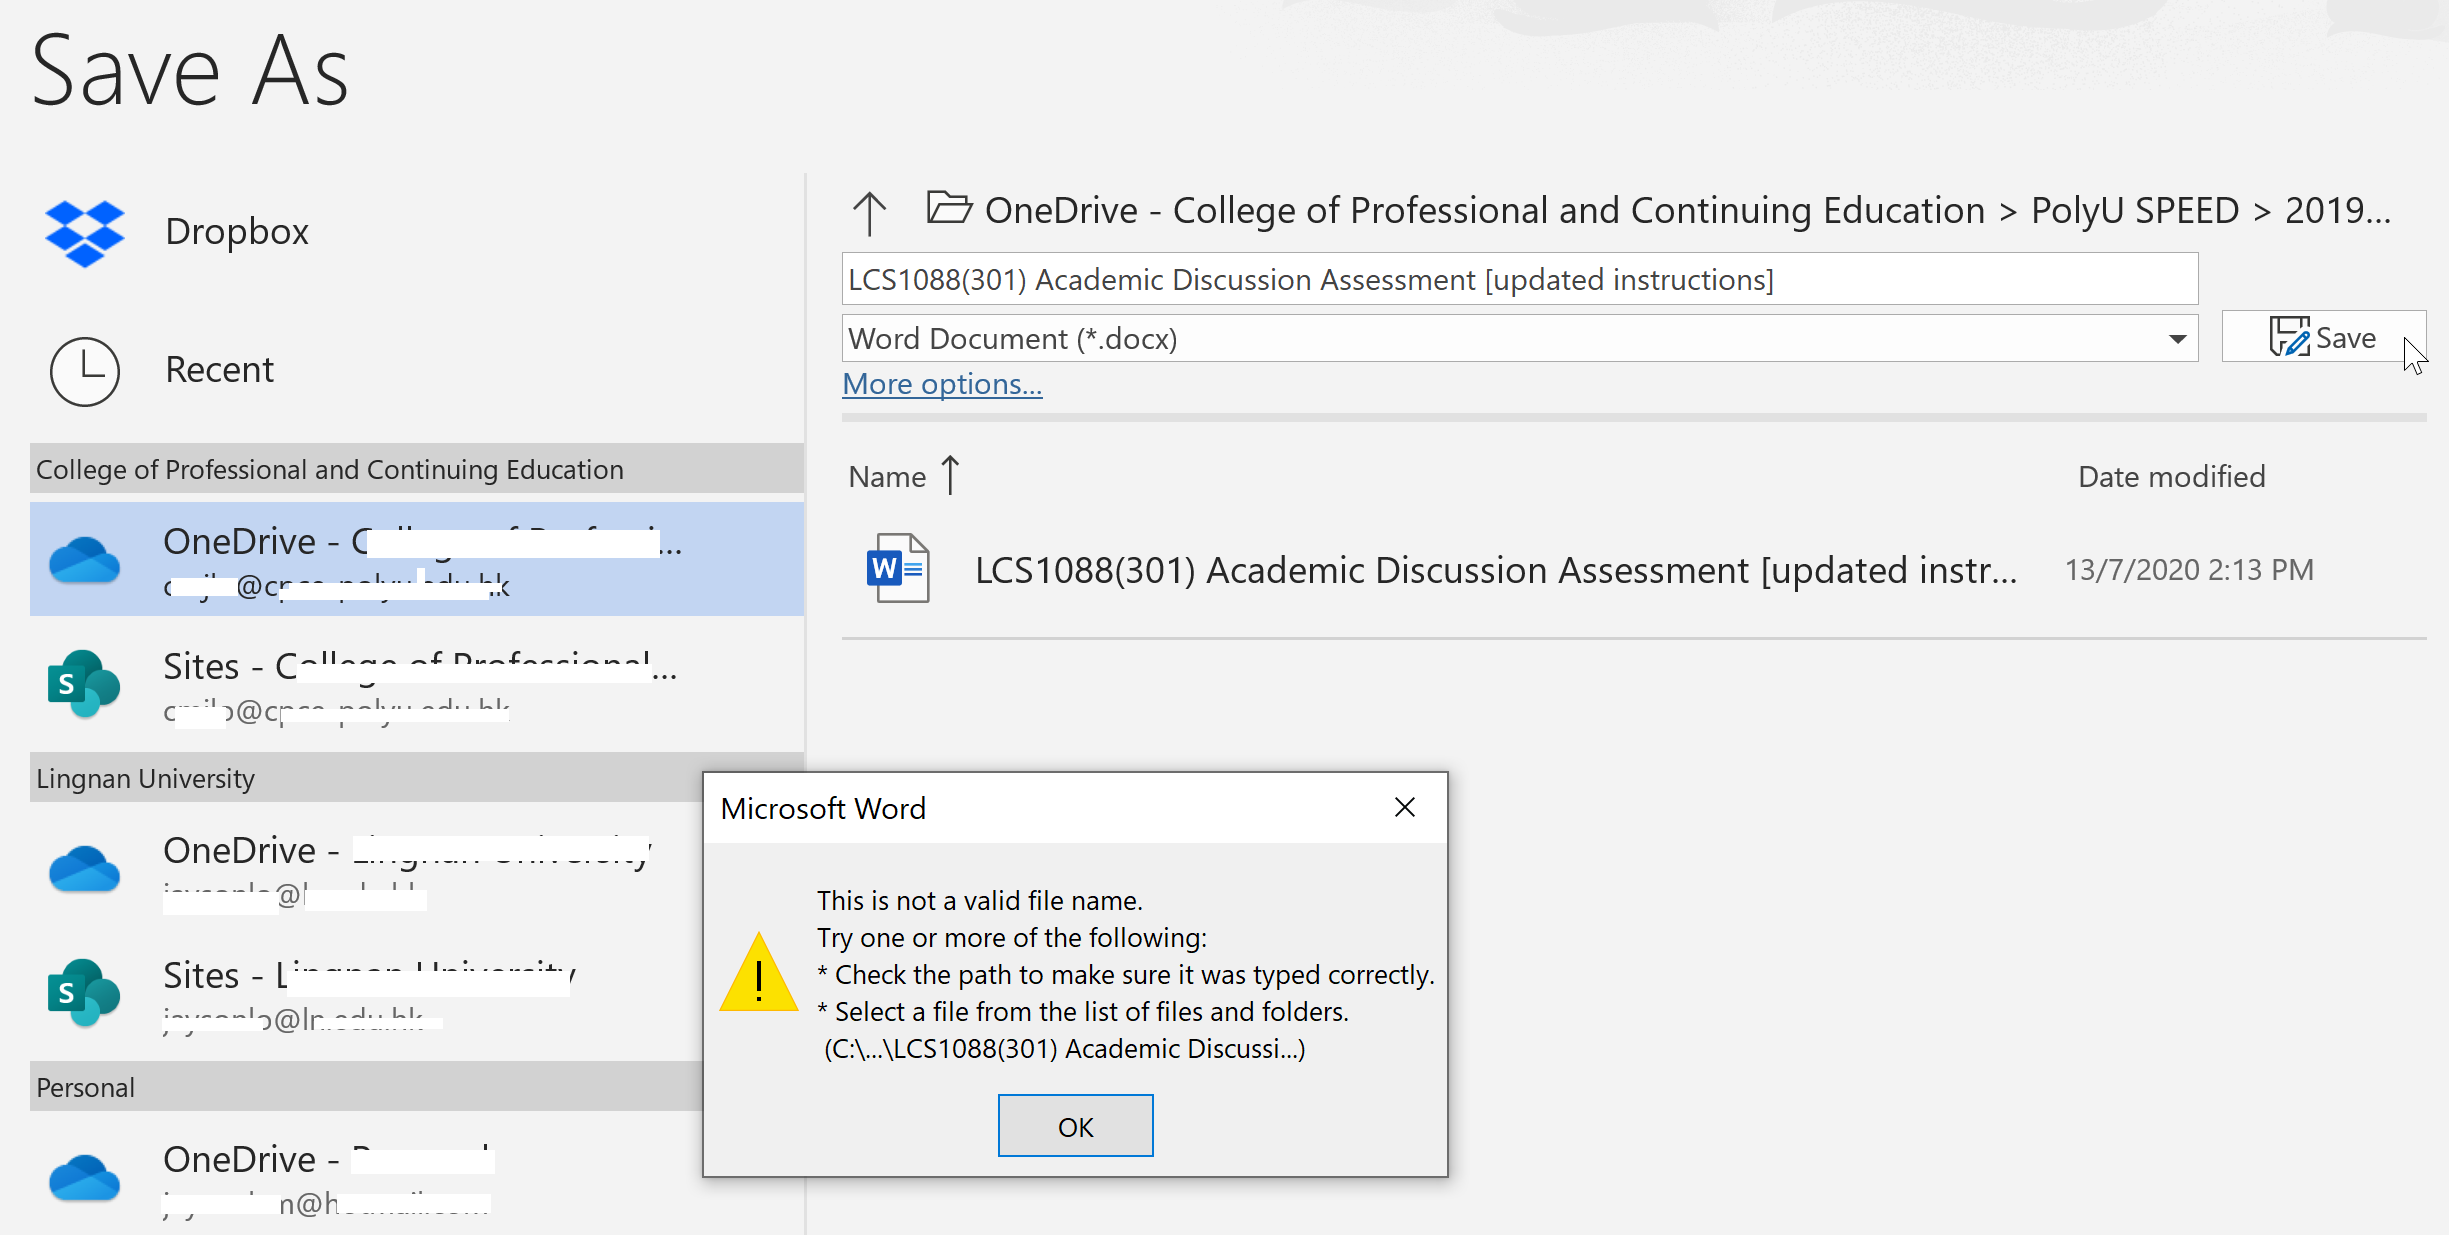Click the OneDrive College breadcrumb path segment
2449x1235 pixels.
pos(1485,210)
